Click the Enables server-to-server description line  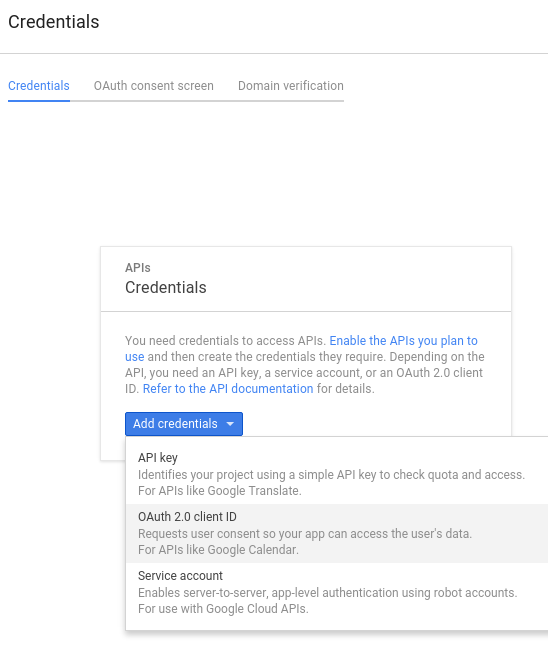327,593
